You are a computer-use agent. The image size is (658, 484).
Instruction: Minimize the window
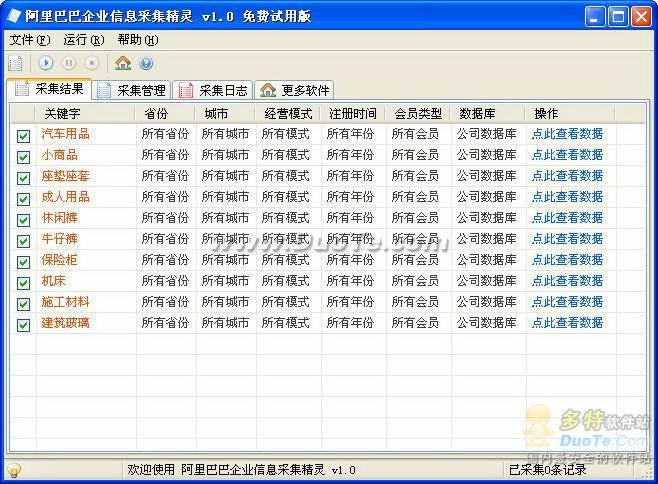coord(595,17)
